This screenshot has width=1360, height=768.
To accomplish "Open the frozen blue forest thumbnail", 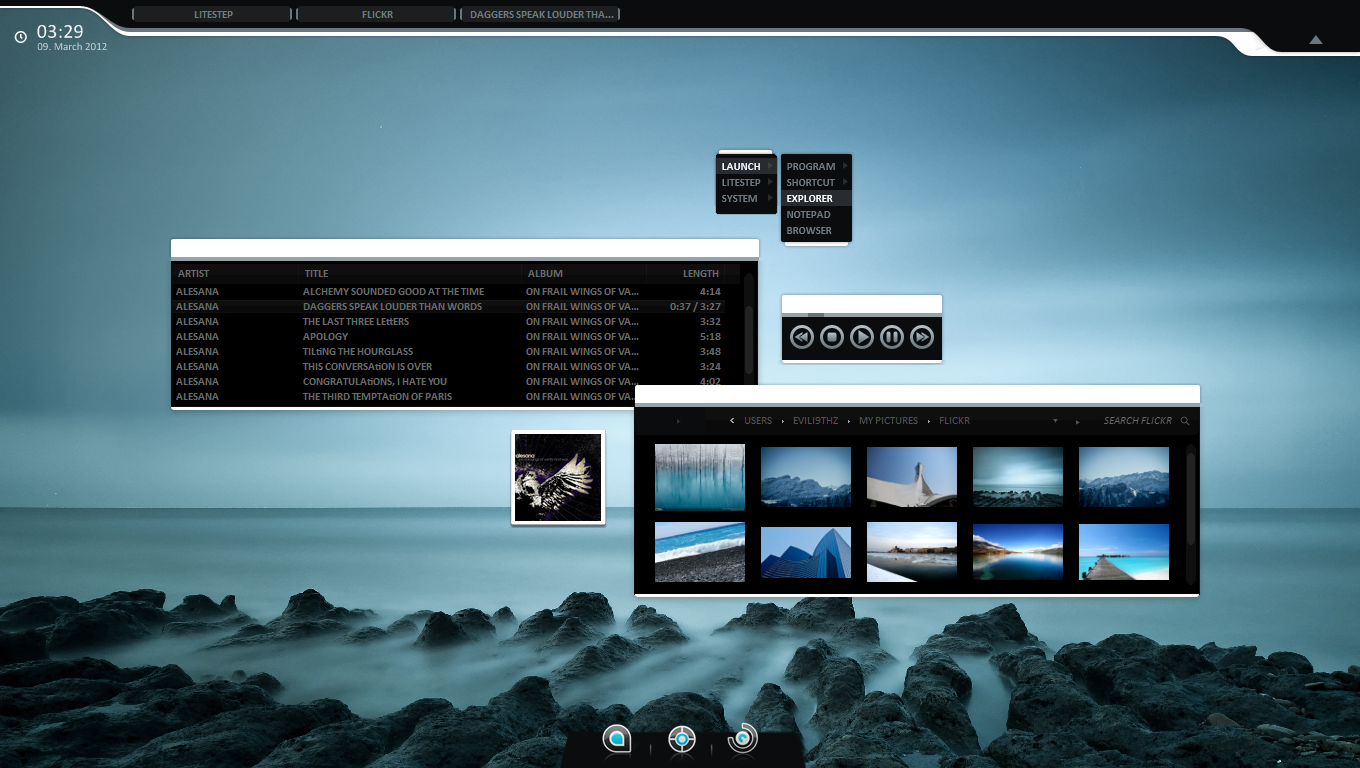I will [x=700, y=477].
